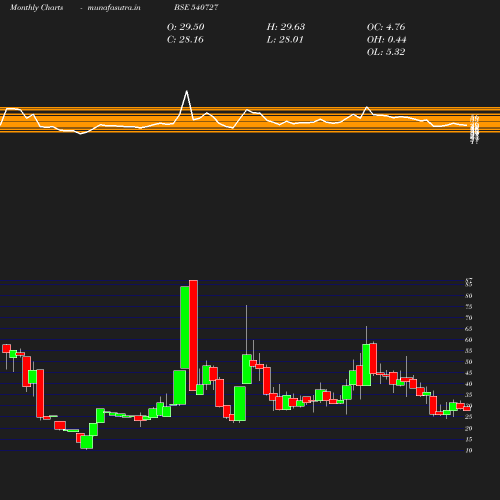The height and width of the screenshot is (500, 500).
Task: Click the low value 'L: 28.01'
Action: [285, 39]
